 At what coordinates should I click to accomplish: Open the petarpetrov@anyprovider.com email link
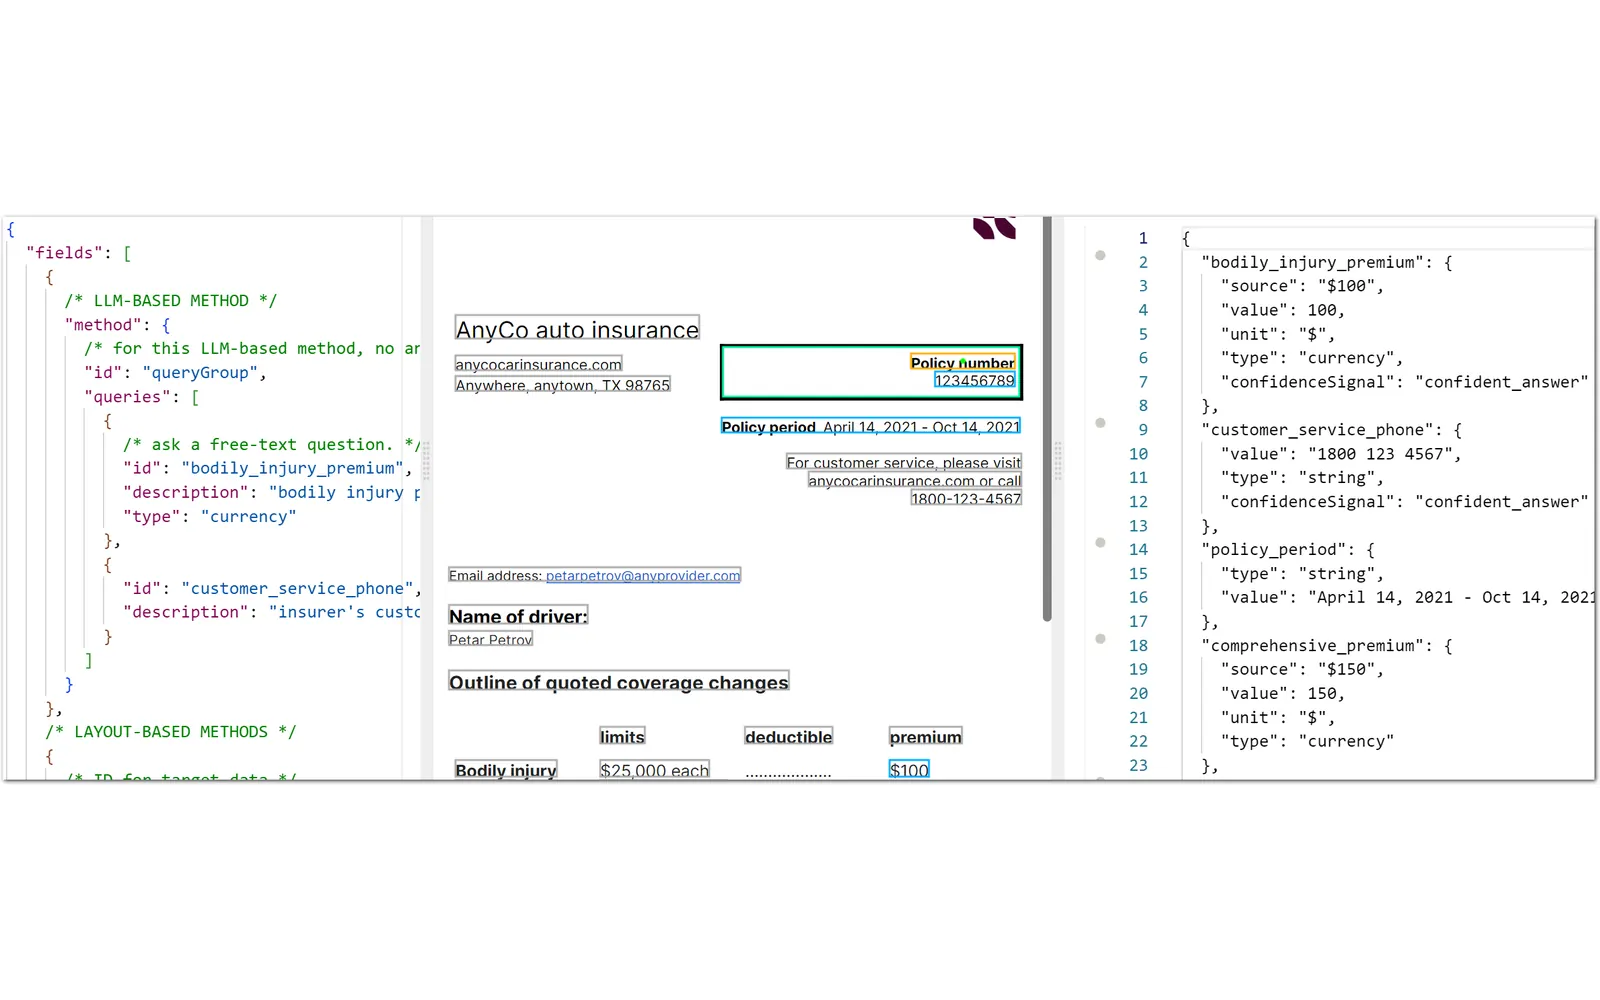point(643,576)
